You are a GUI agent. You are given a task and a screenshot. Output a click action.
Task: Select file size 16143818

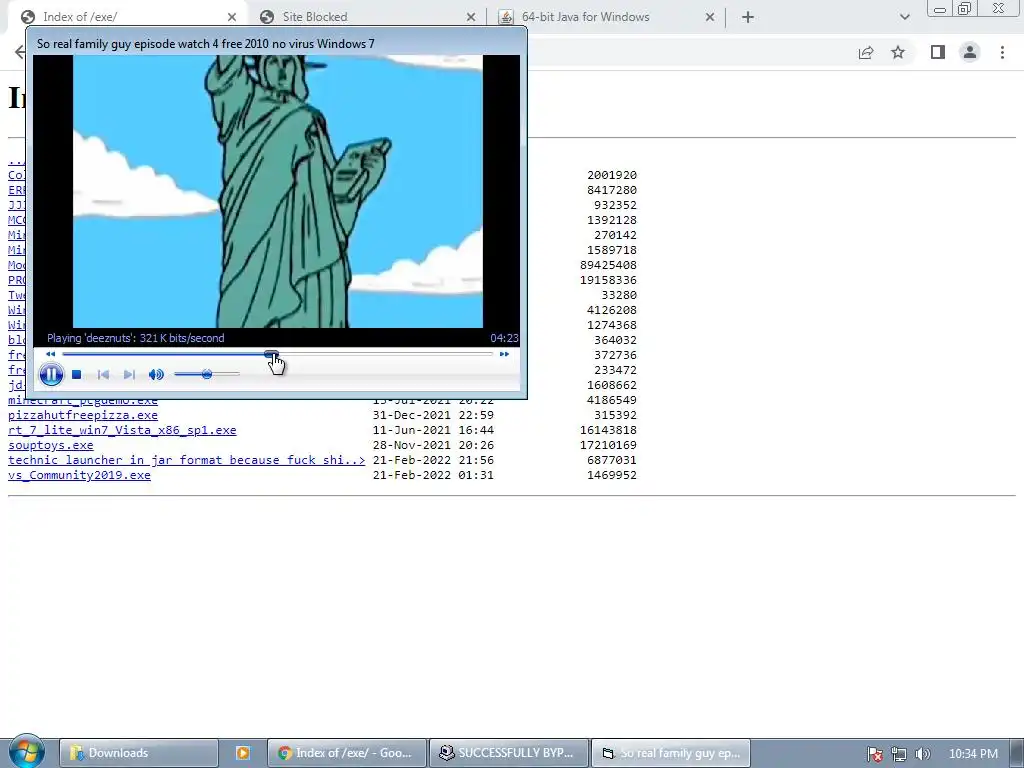(x=608, y=430)
